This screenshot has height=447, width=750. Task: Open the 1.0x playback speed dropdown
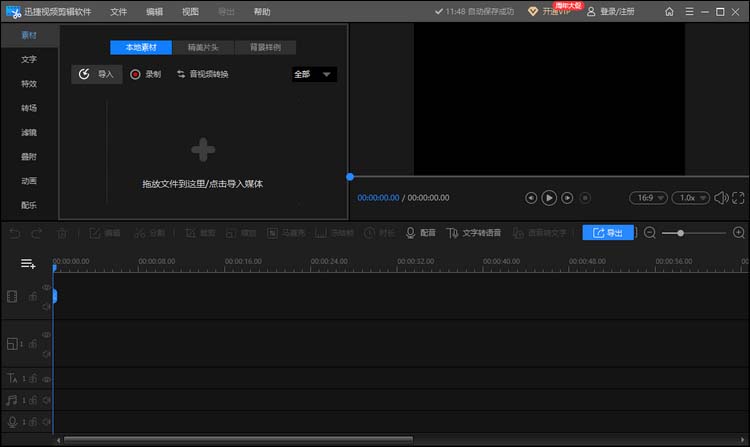point(691,198)
